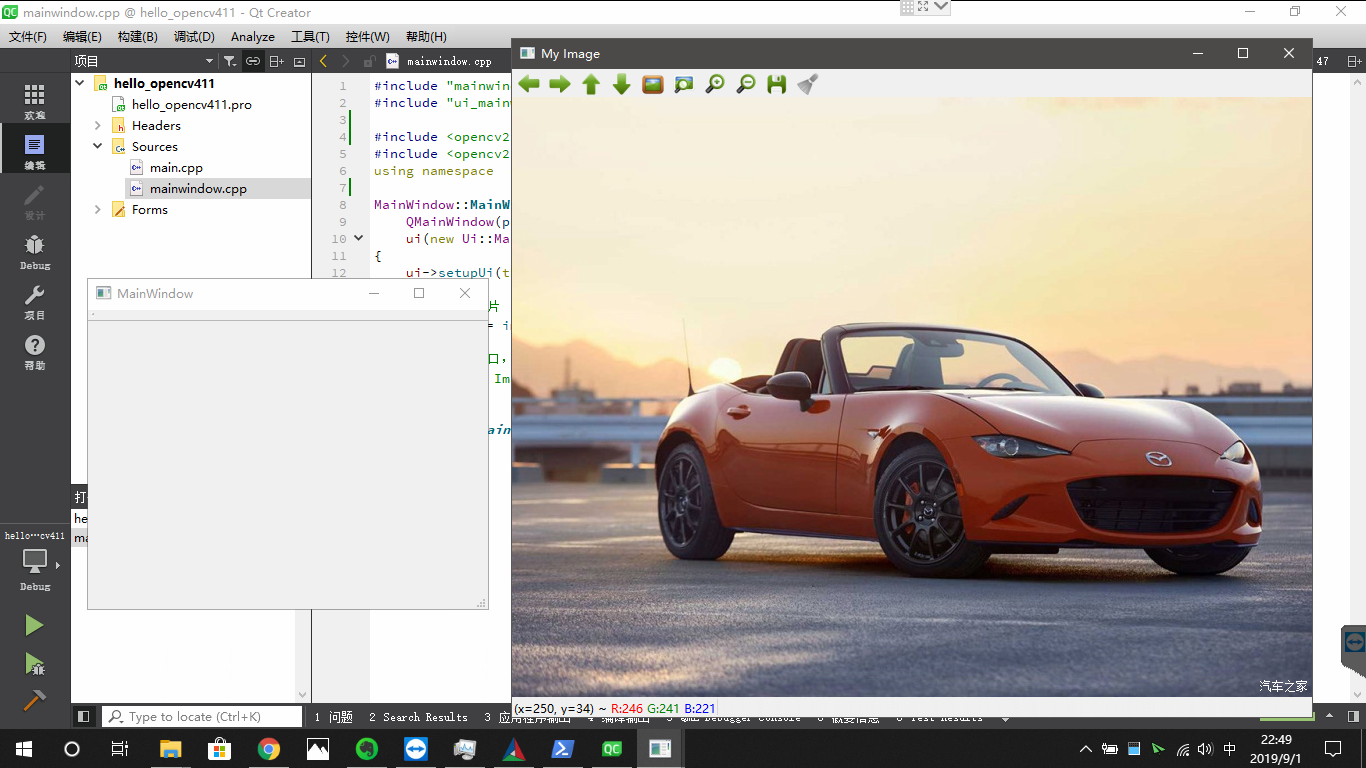Switch to Welcome mode (欢迎)
Screen dimensions: 1366x768
point(33,97)
